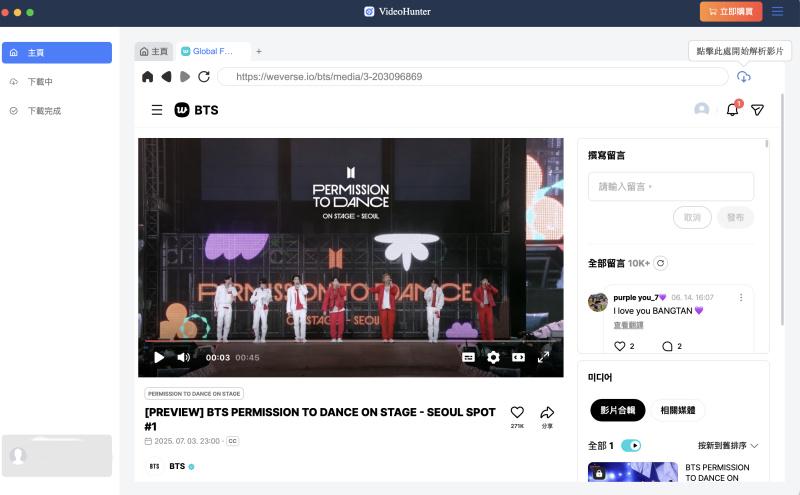Open the VideoHunter hamburger menu

point(777,11)
